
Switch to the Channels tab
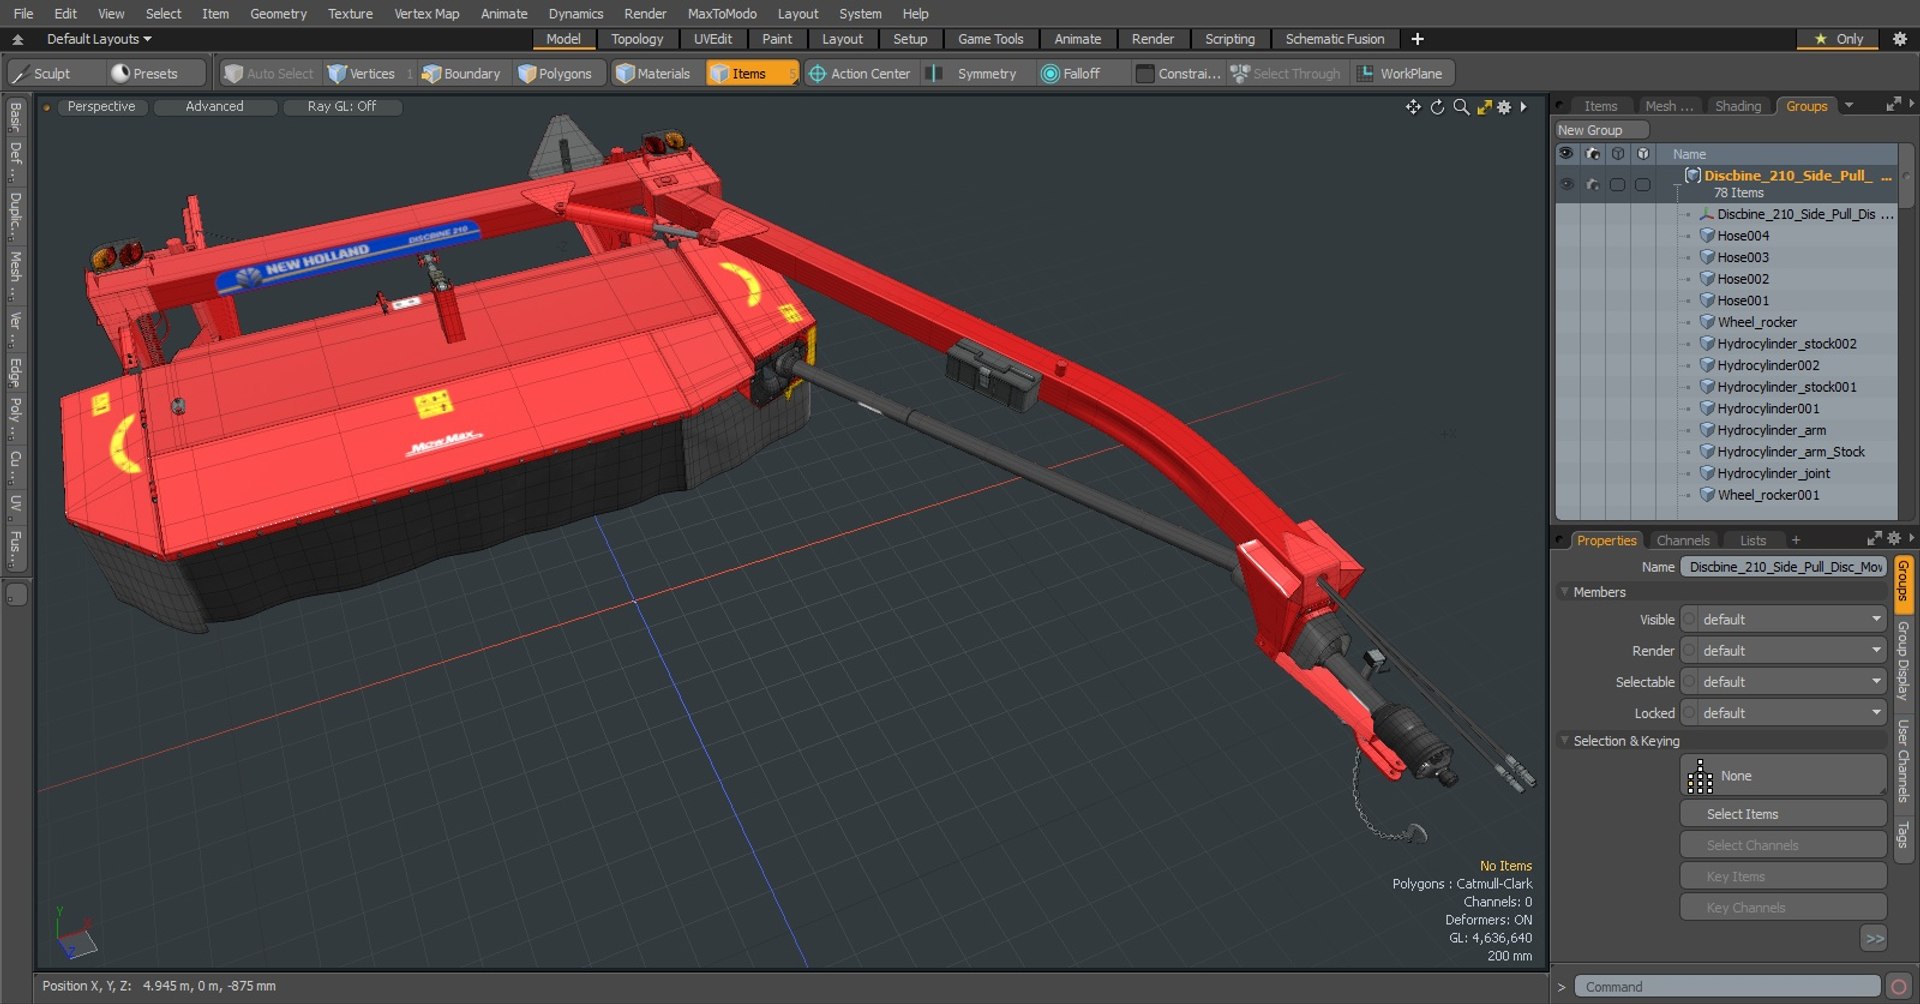[x=1683, y=540]
